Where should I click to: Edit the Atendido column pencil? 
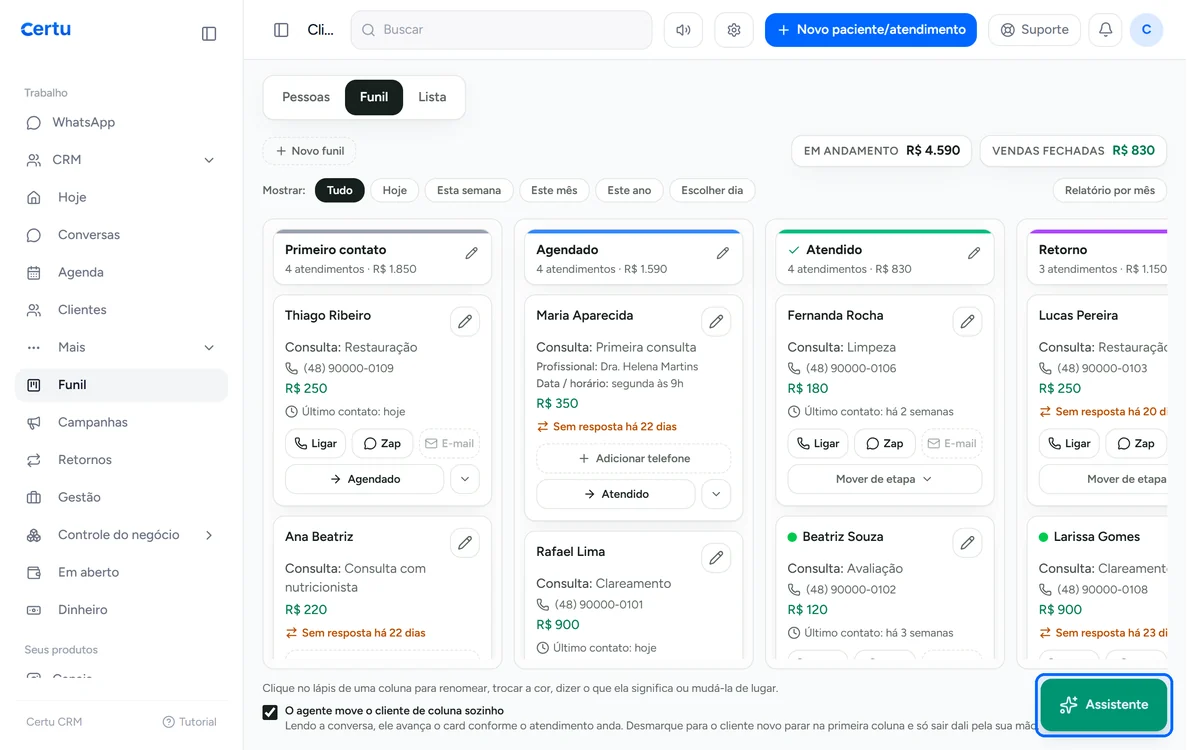973,254
